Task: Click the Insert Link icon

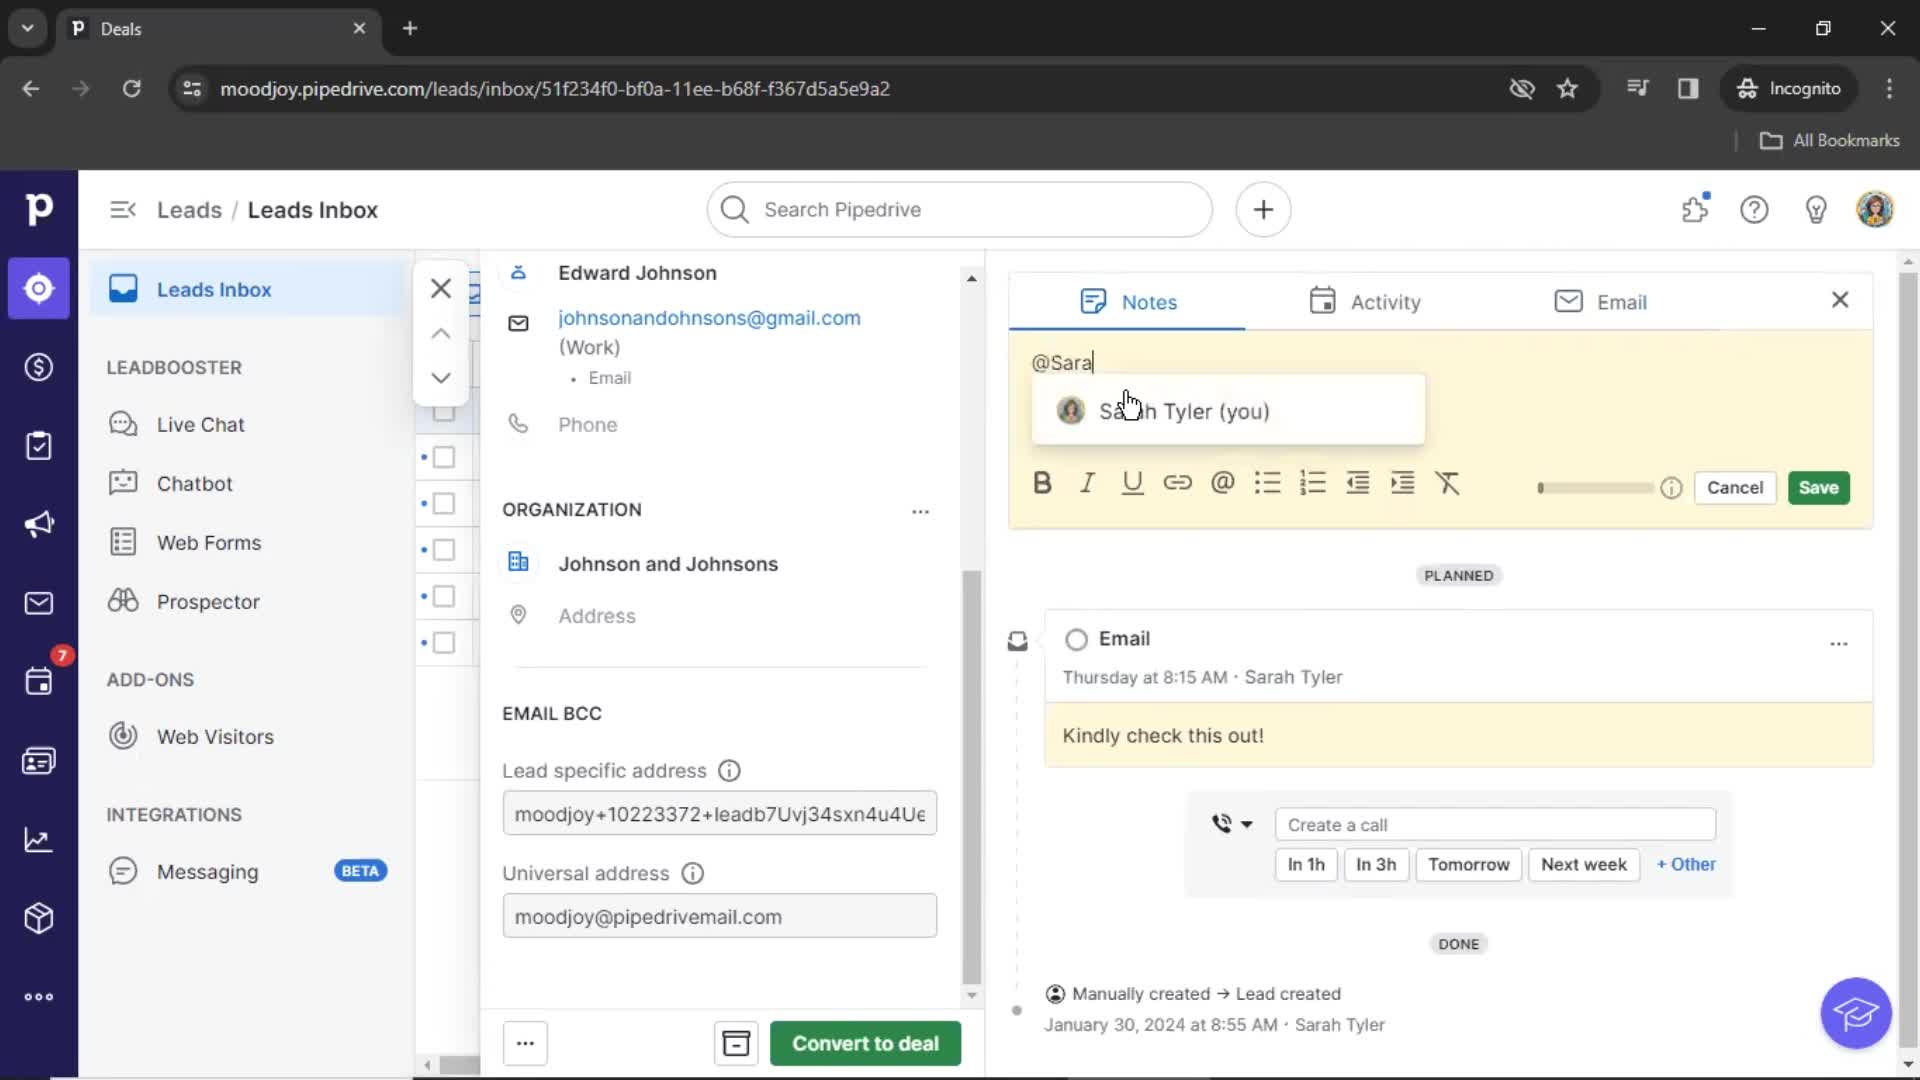Action: 1178,483
